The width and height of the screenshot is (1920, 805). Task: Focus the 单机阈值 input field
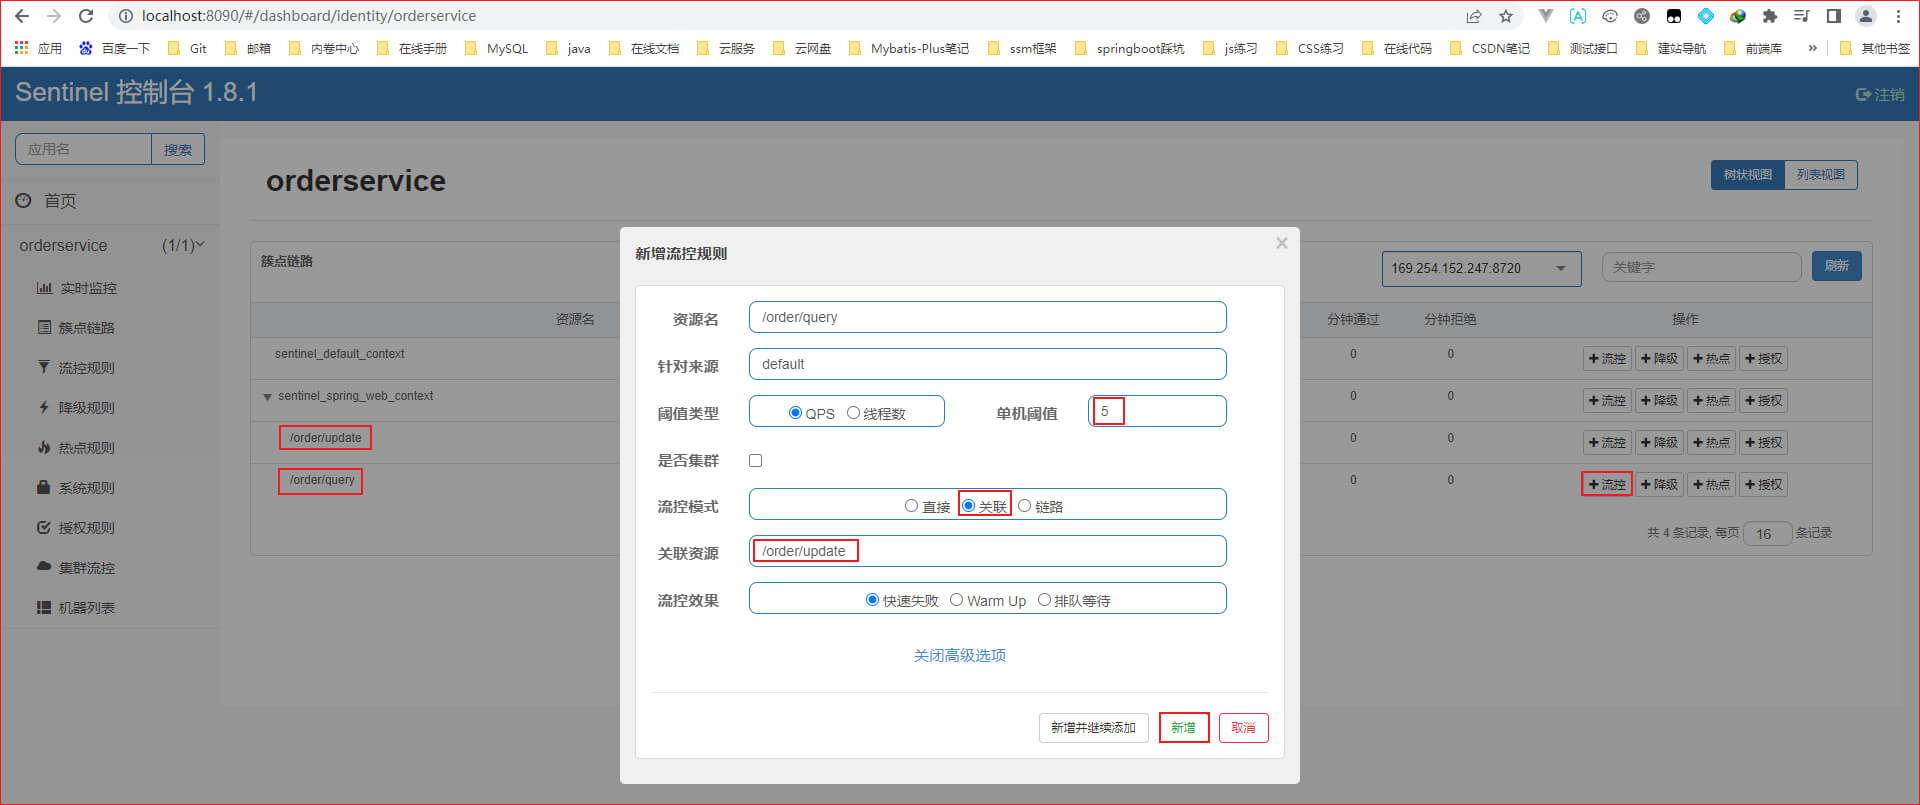[1157, 411]
